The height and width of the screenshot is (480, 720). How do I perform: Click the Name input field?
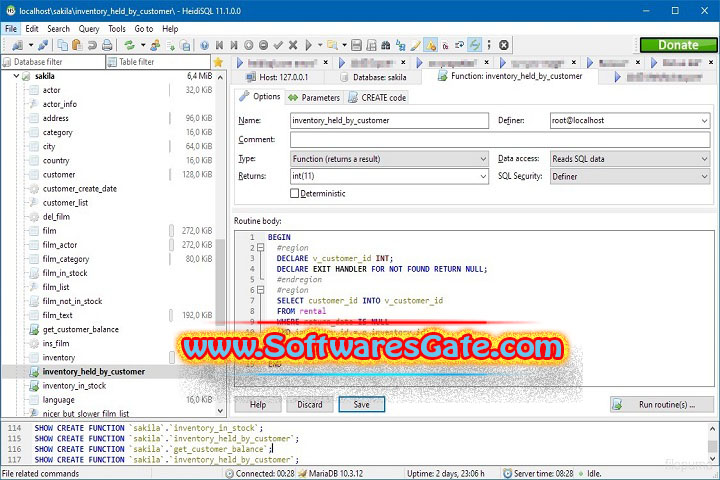pos(389,120)
